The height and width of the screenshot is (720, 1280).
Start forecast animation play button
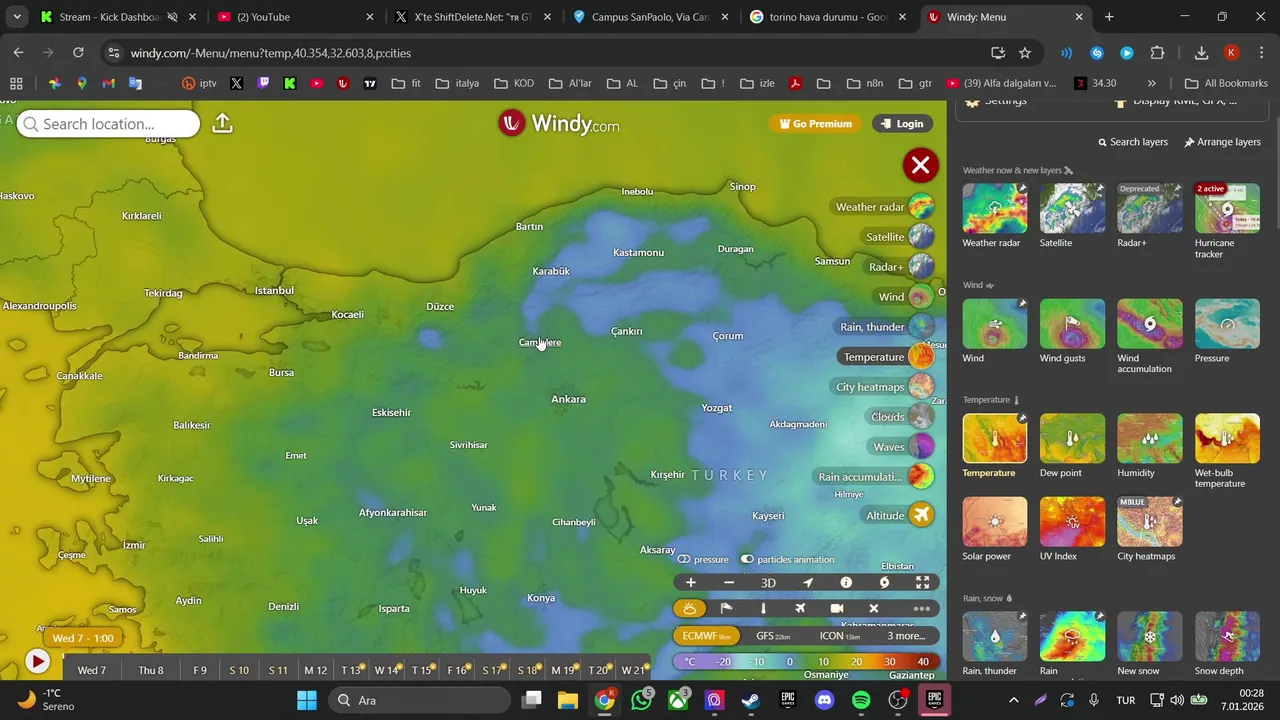[37, 661]
